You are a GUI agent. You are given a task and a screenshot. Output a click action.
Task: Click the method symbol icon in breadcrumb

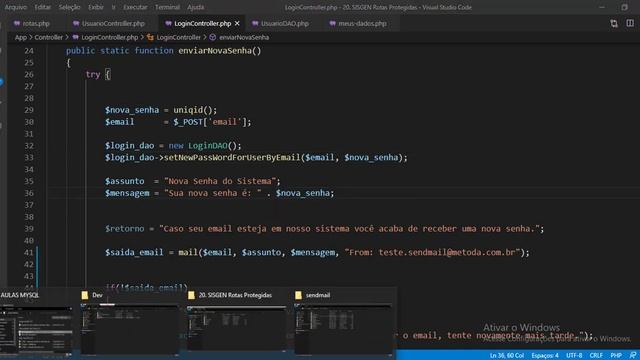(x=213, y=37)
